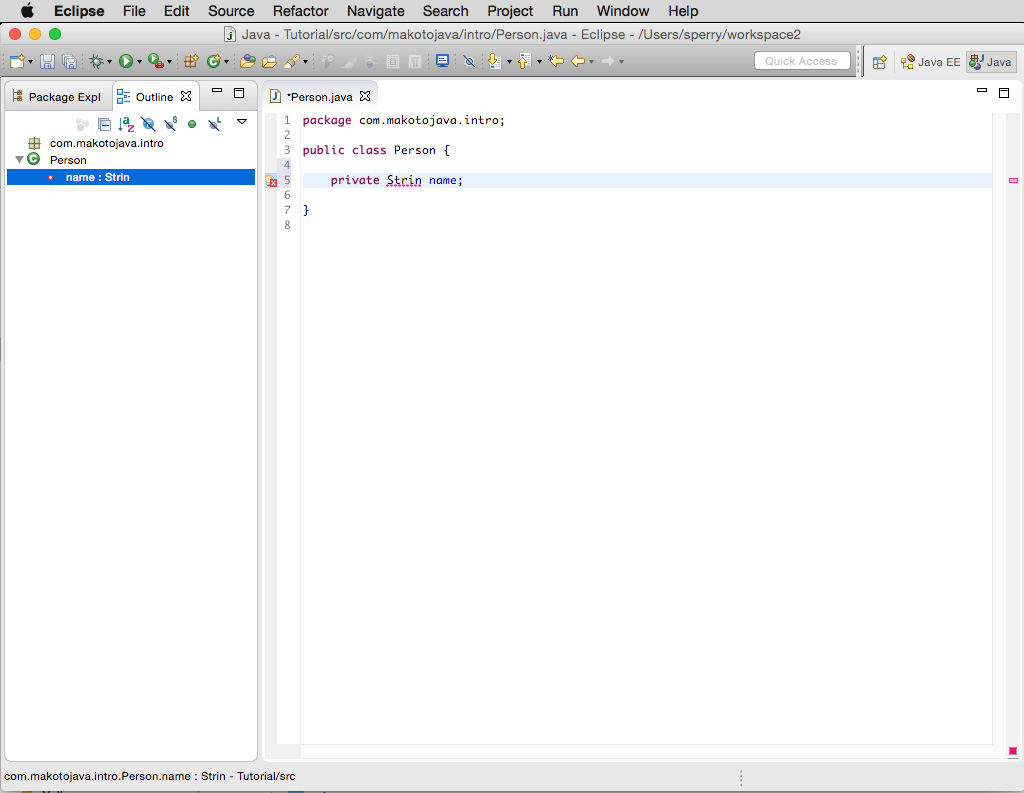Image resolution: width=1024 pixels, height=793 pixels.
Task: Toggle Hide Fields in Outline toolbar
Action: coord(148,124)
